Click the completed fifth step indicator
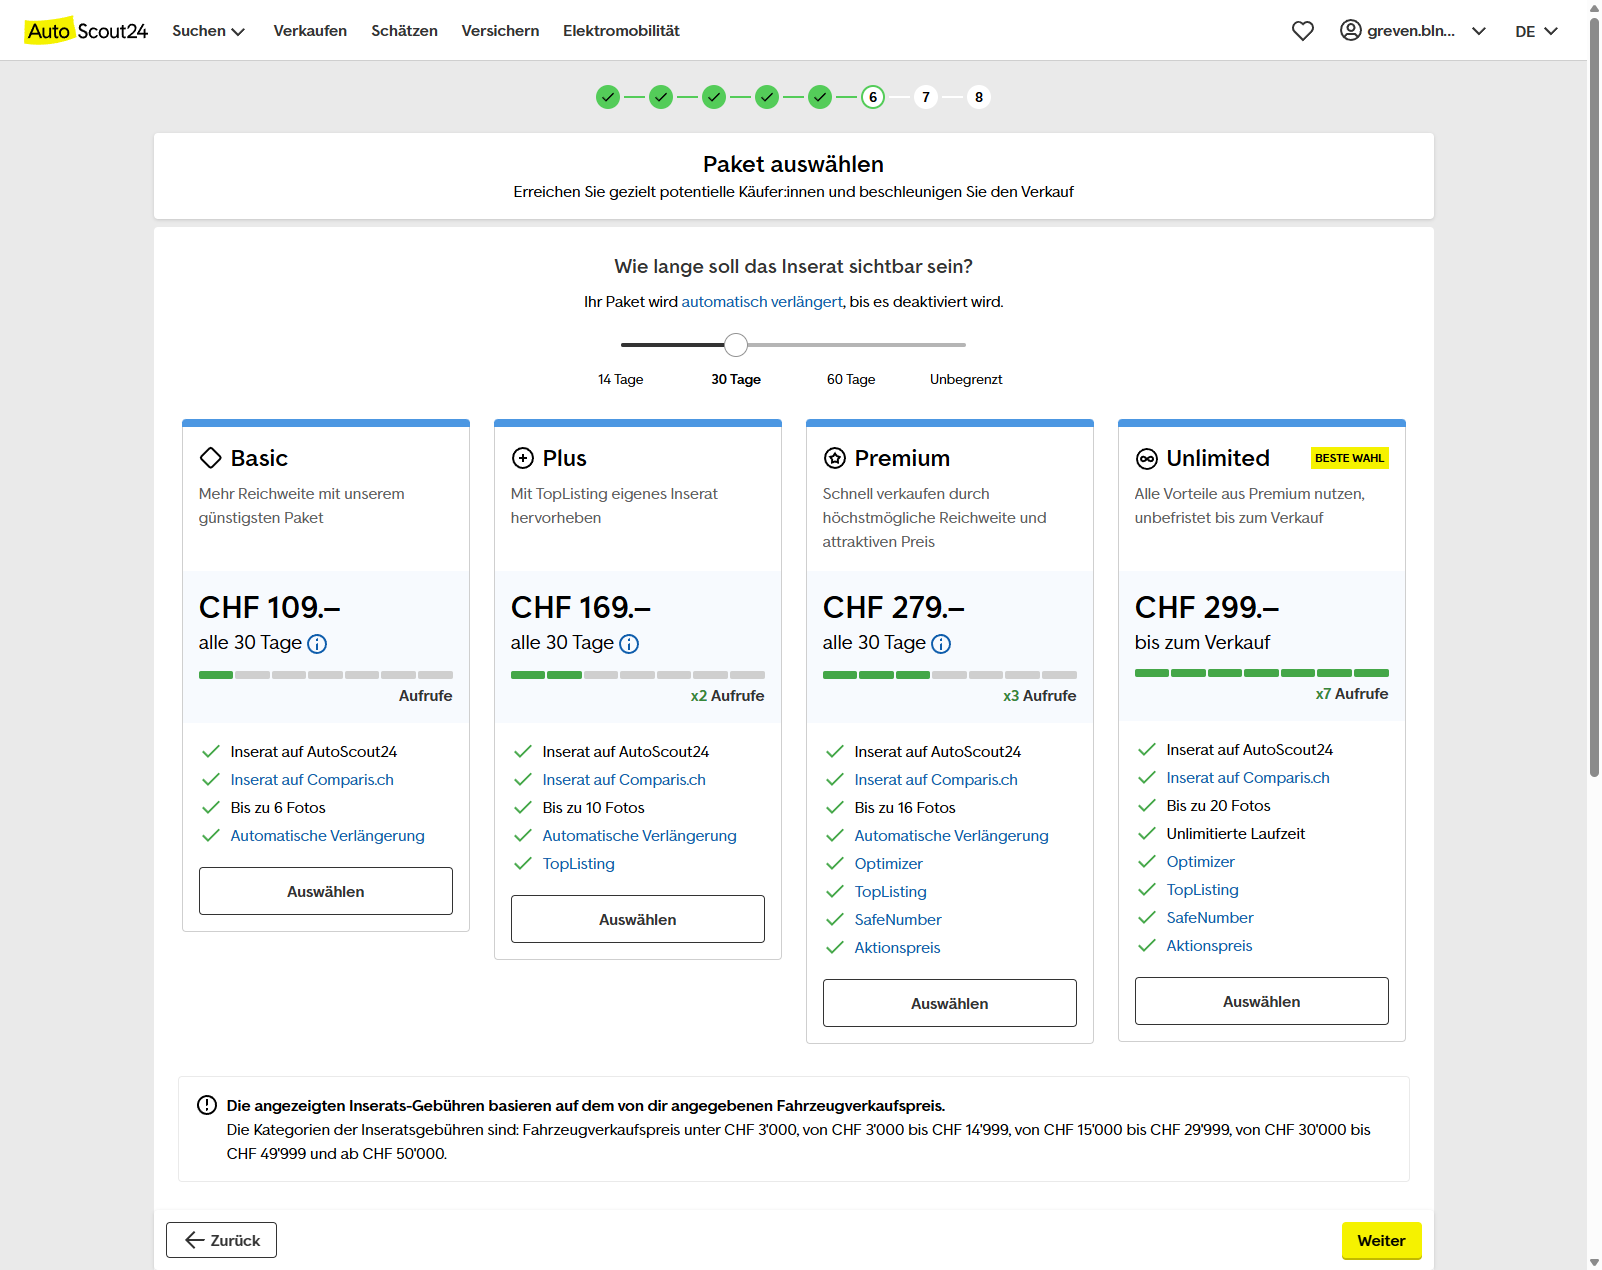 point(820,97)
